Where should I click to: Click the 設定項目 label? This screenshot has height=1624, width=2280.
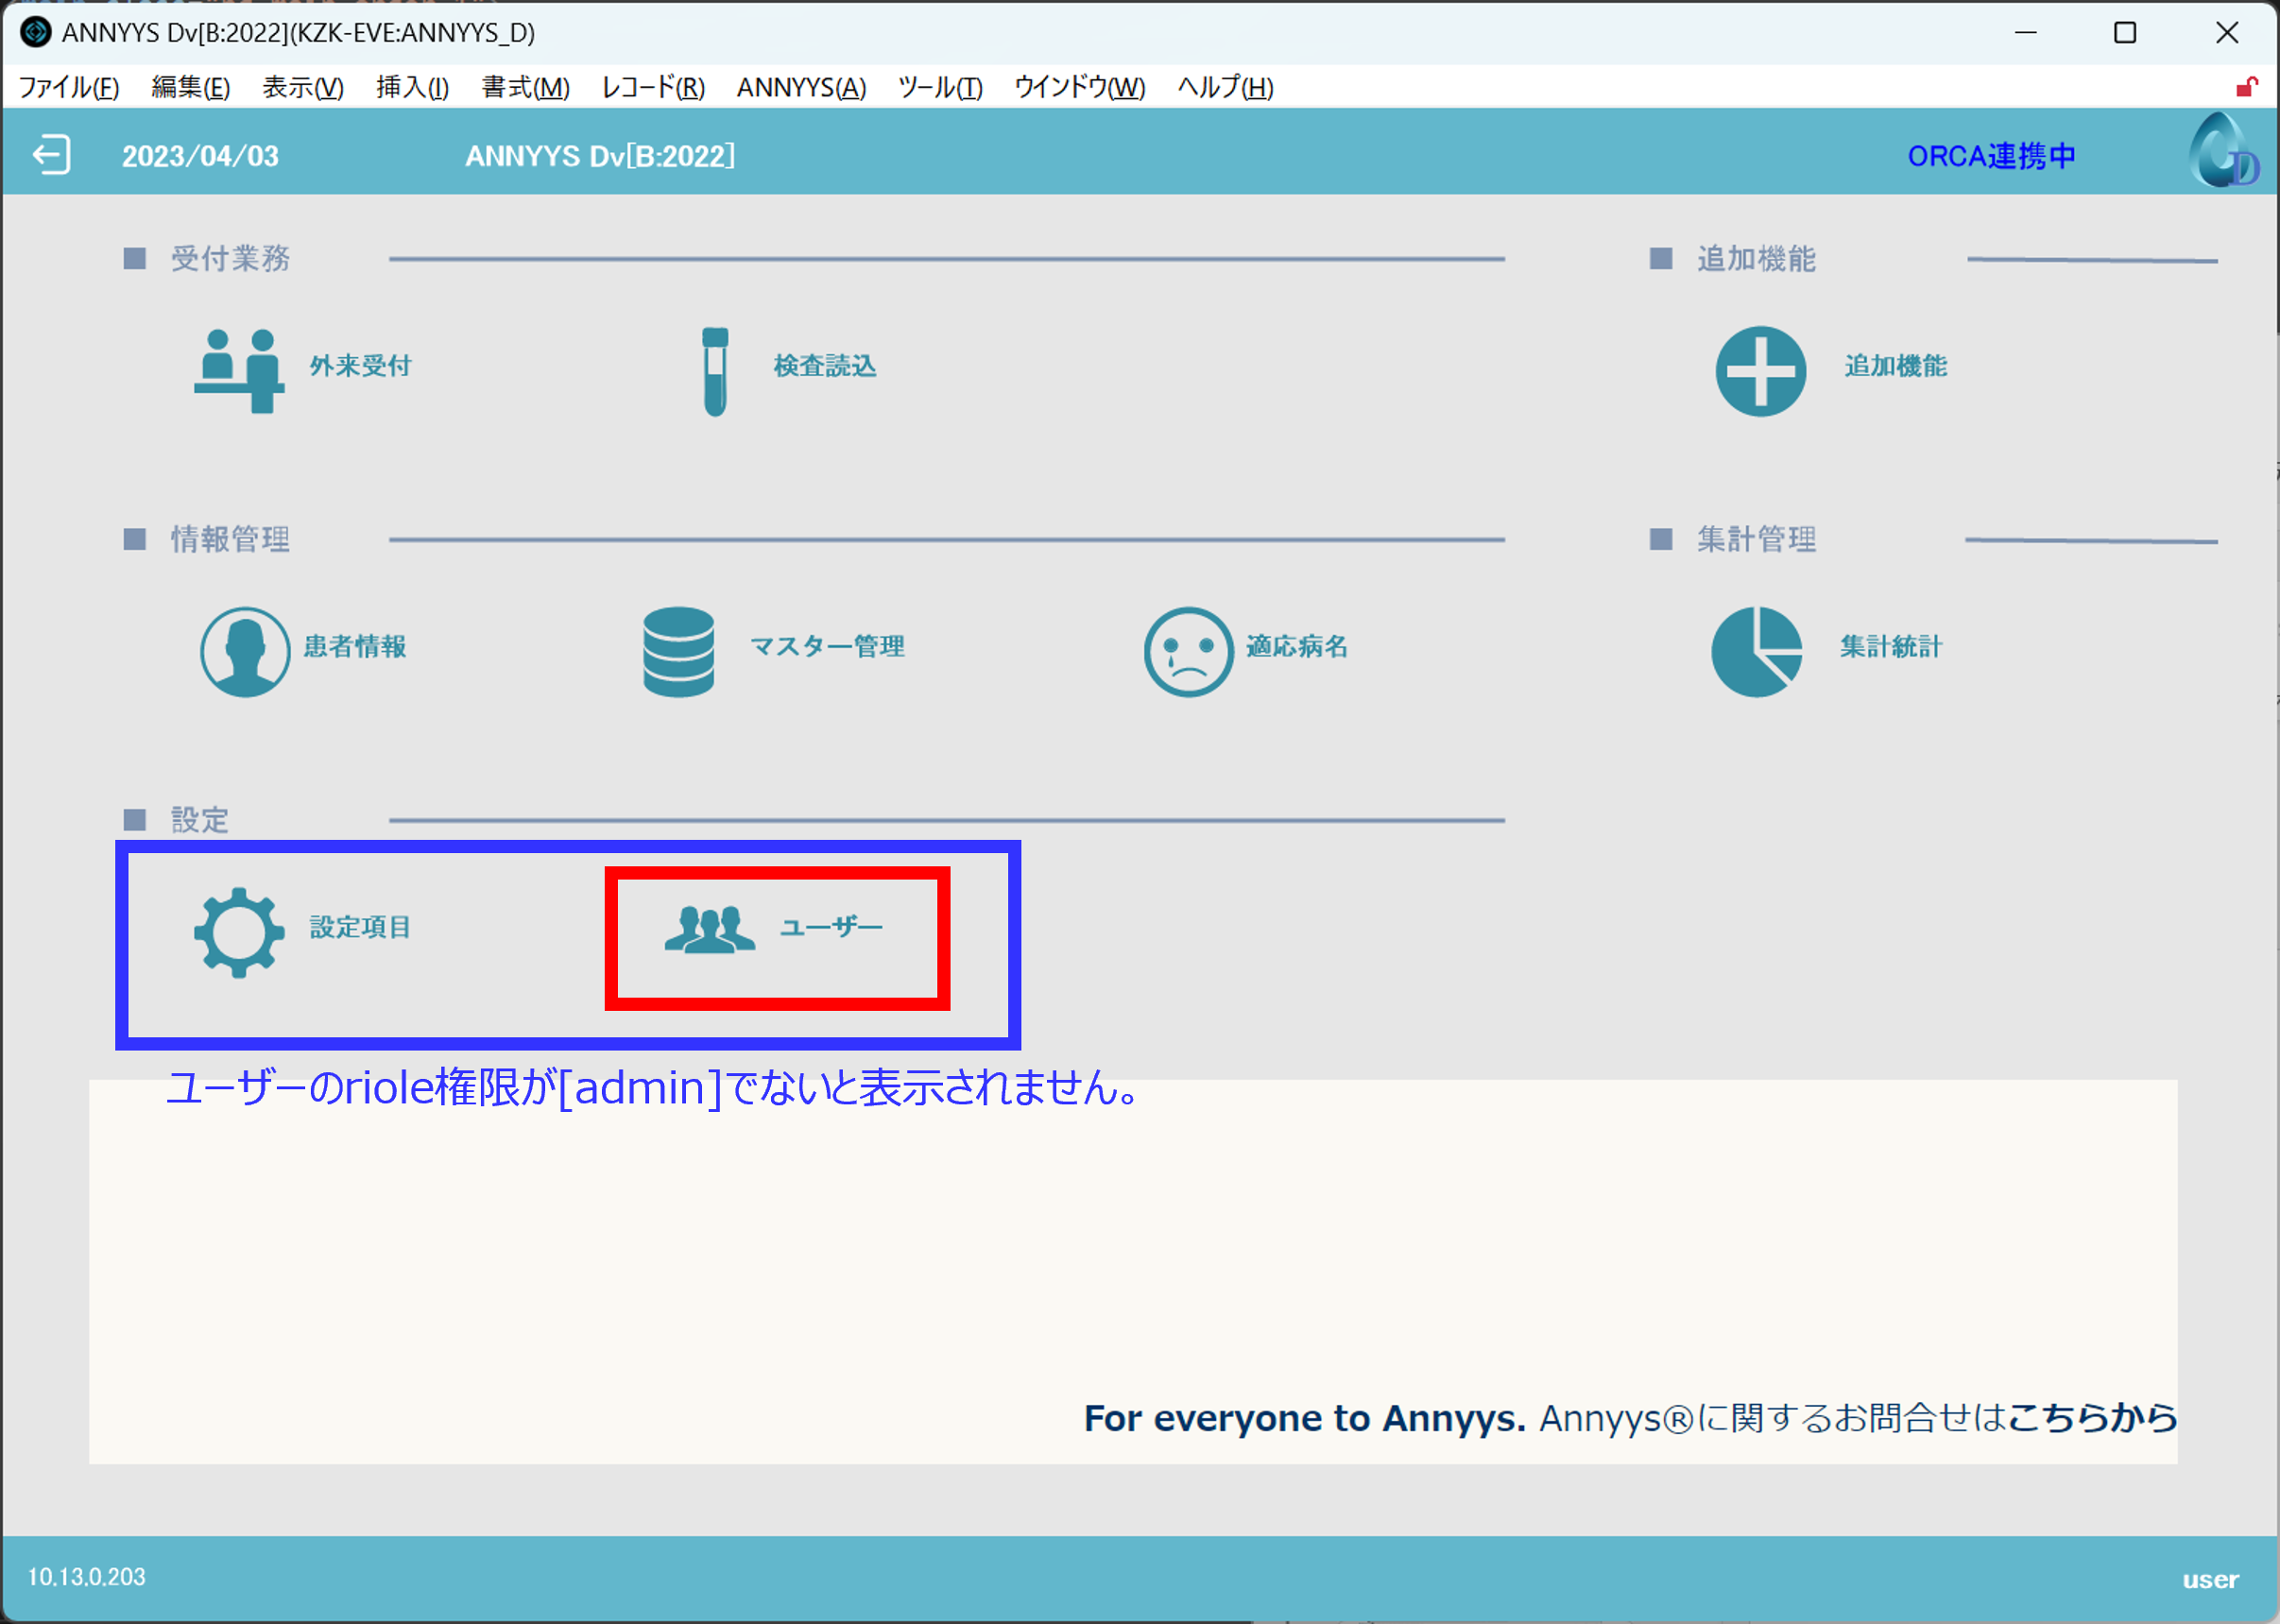[x=360, y=927]
